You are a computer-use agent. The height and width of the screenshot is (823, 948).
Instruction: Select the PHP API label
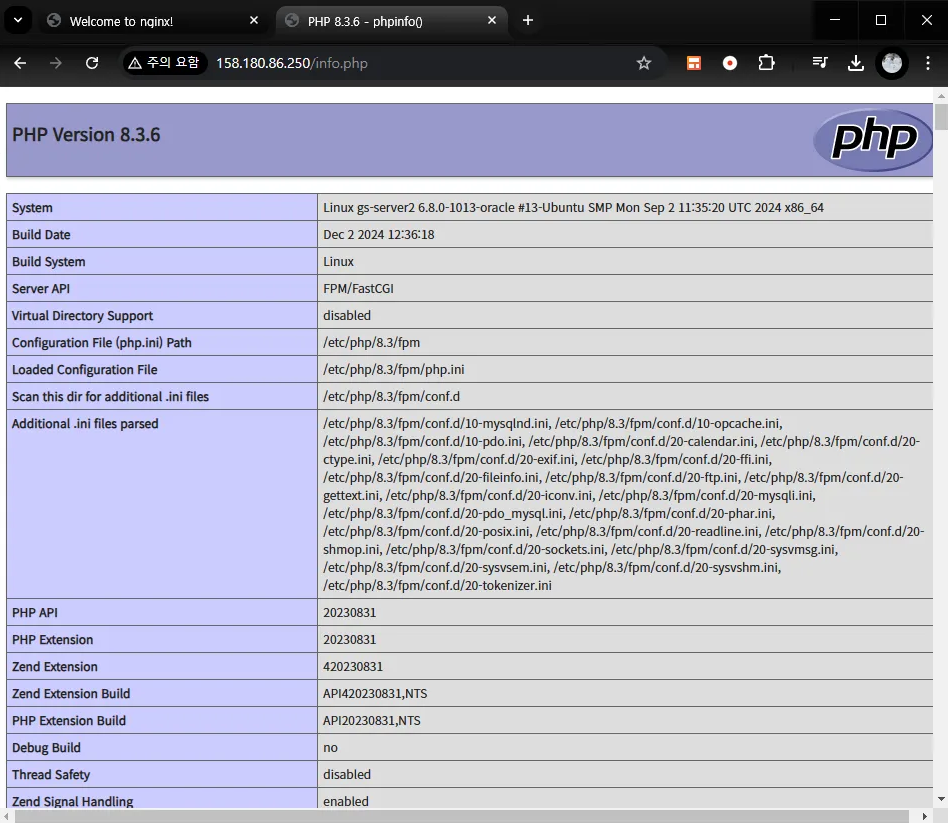pos(34,613)
